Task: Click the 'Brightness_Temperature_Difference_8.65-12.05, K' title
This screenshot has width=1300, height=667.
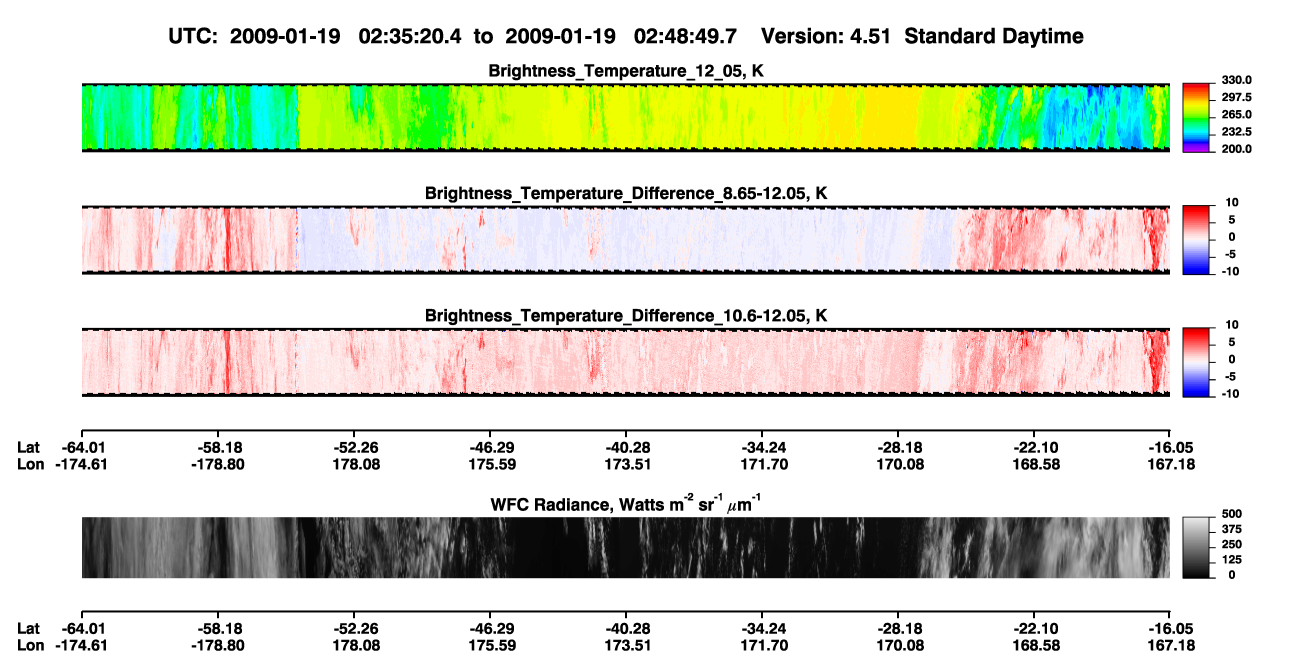Action: click(626, 193)
